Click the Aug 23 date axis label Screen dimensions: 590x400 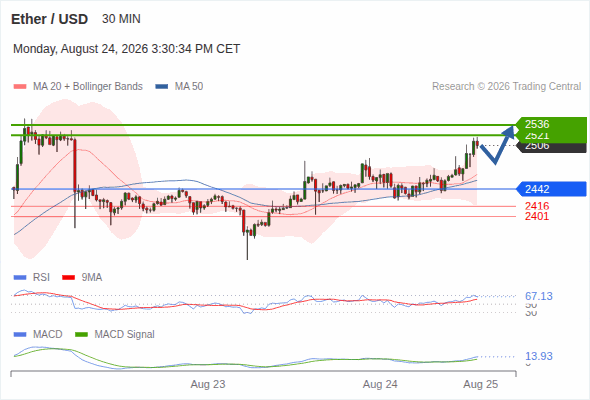(x=208, y=384)
